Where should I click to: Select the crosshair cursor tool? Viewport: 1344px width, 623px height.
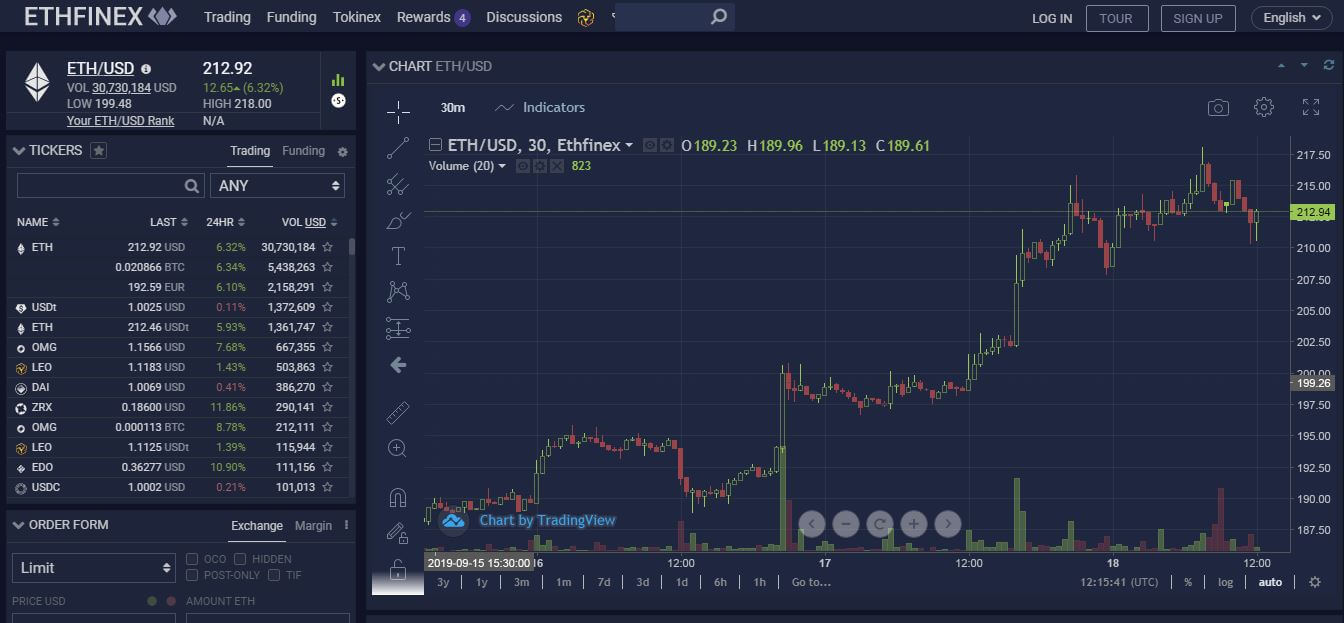(x=398, y=111)
